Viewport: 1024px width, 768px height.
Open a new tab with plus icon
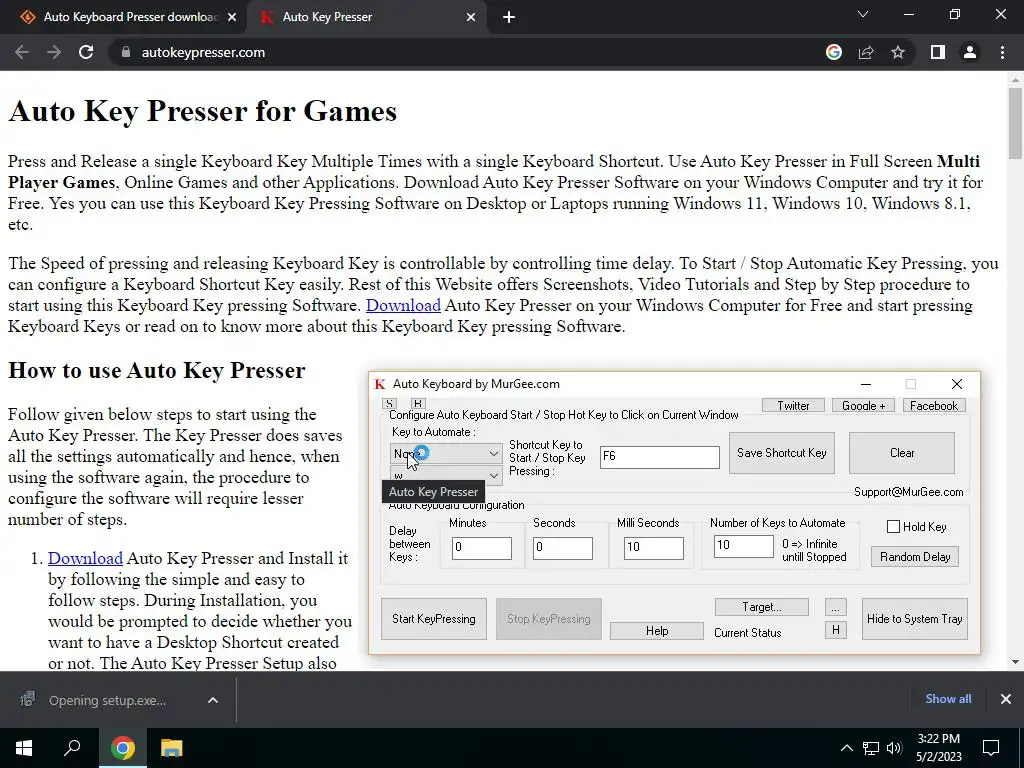tap(509, 18)
